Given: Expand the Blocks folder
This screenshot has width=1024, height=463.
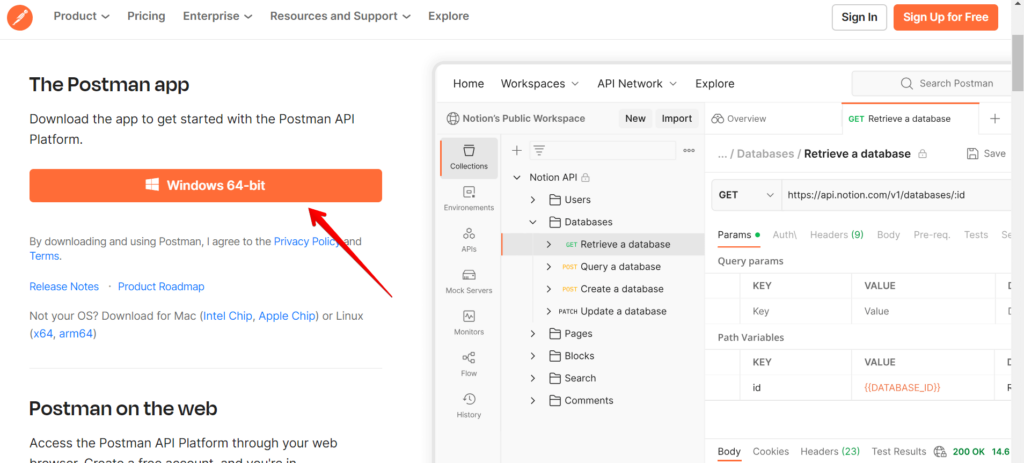Looking at the screenshot, I should click(x=533, y=356).
